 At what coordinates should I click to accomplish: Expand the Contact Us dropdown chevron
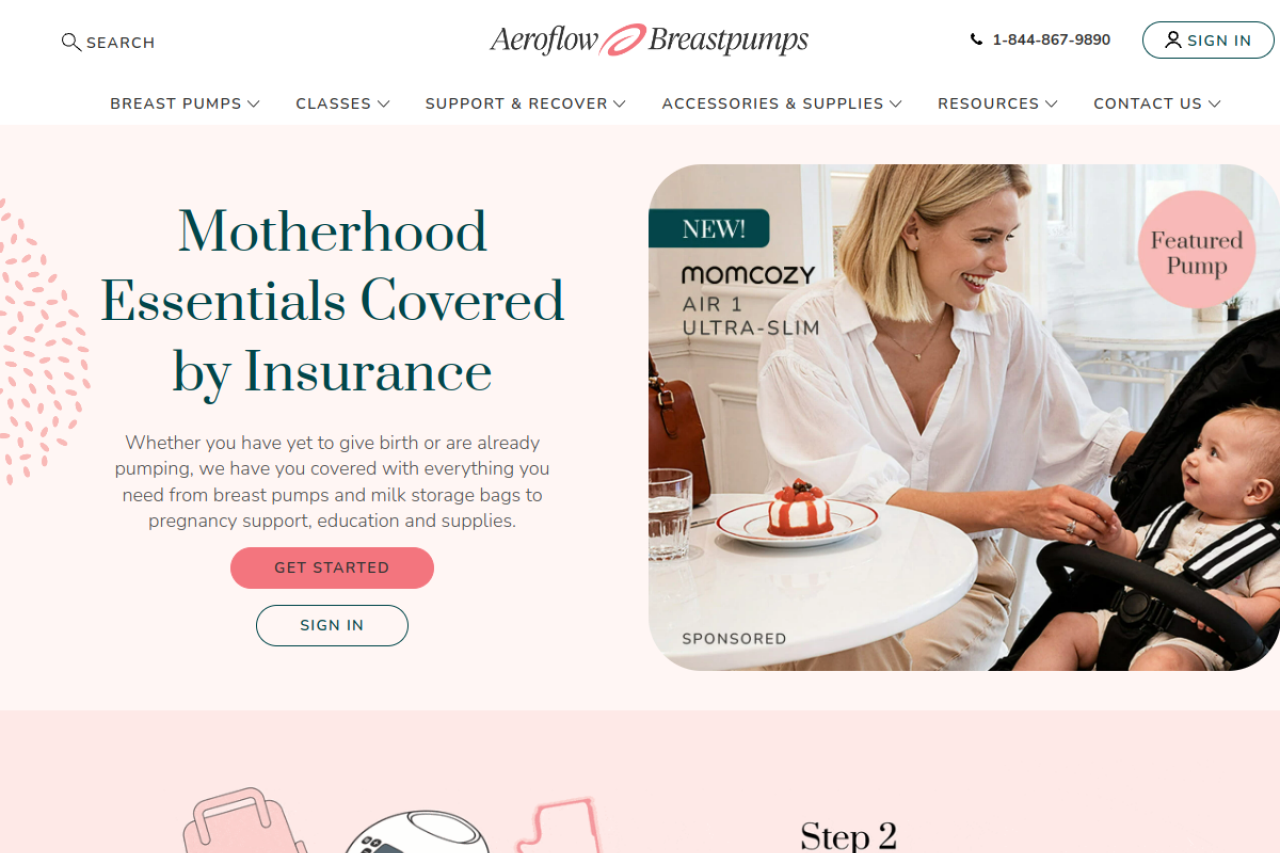[1214, 104]
